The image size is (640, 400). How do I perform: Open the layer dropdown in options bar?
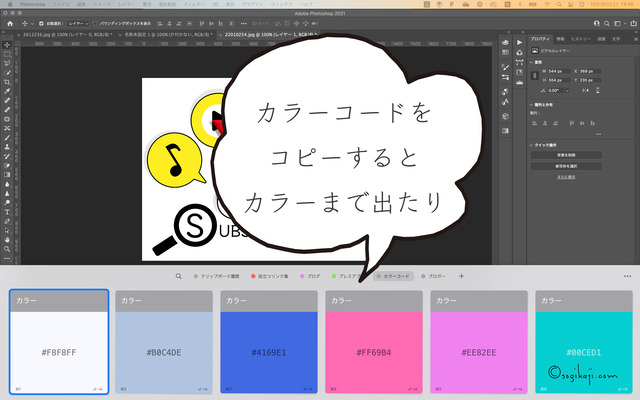[x=78, y=24]
